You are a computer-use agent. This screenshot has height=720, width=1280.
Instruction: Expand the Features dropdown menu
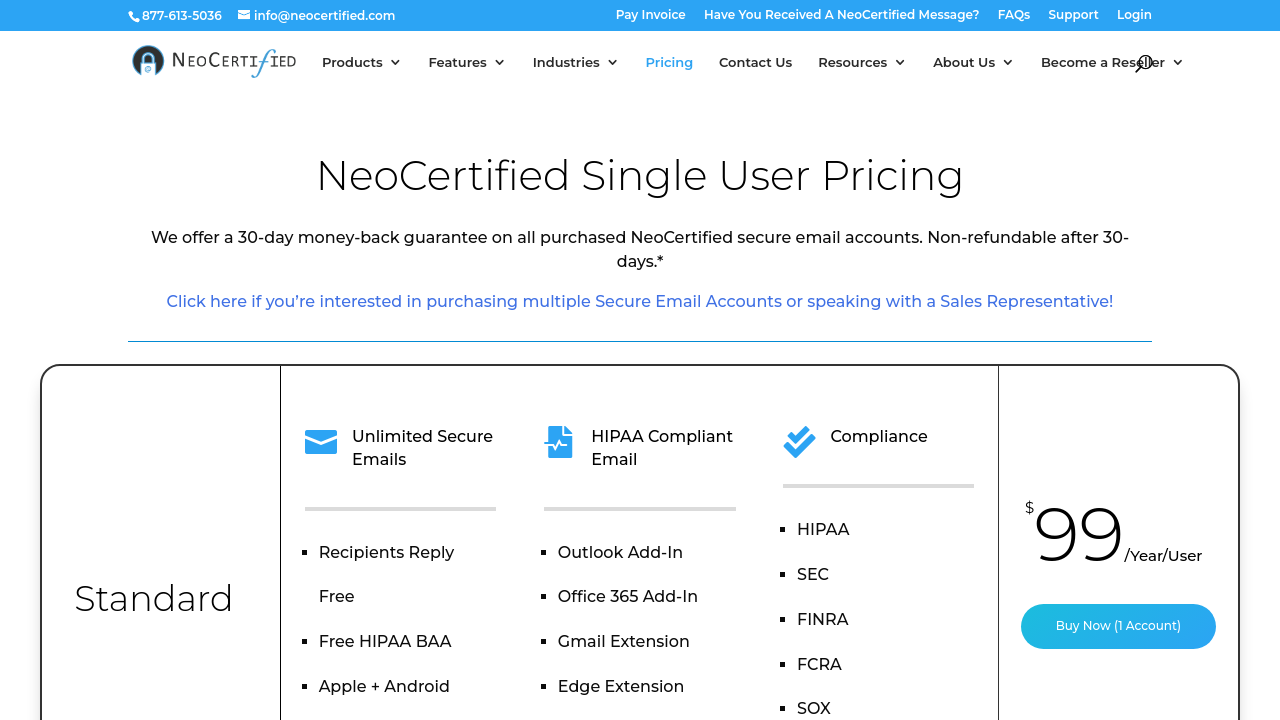click(467, 62)
